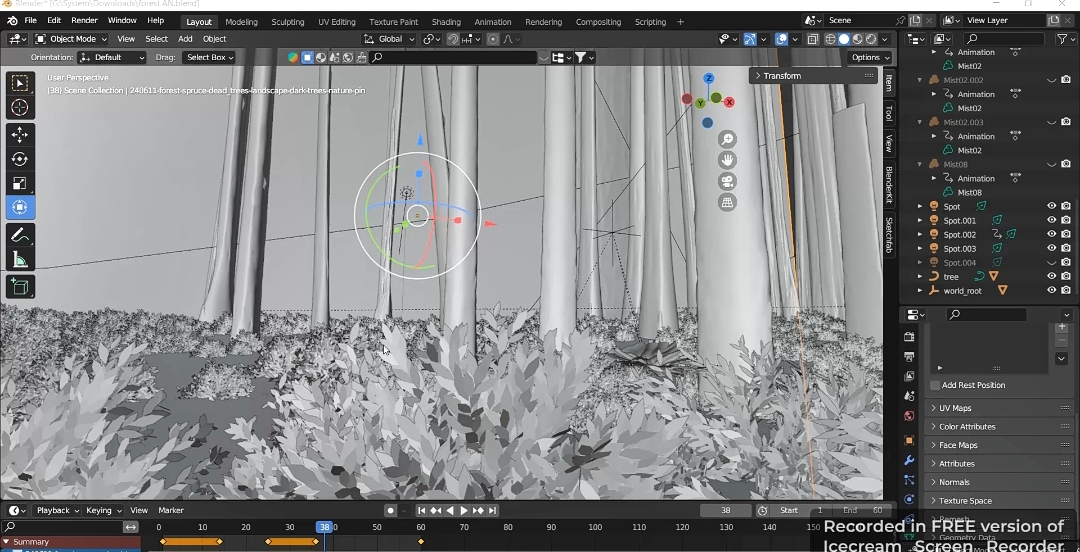The height and width of the screenshot is (552, 1080).
Task: Click the Options button in viewport header
Action: tap(869, 57)
